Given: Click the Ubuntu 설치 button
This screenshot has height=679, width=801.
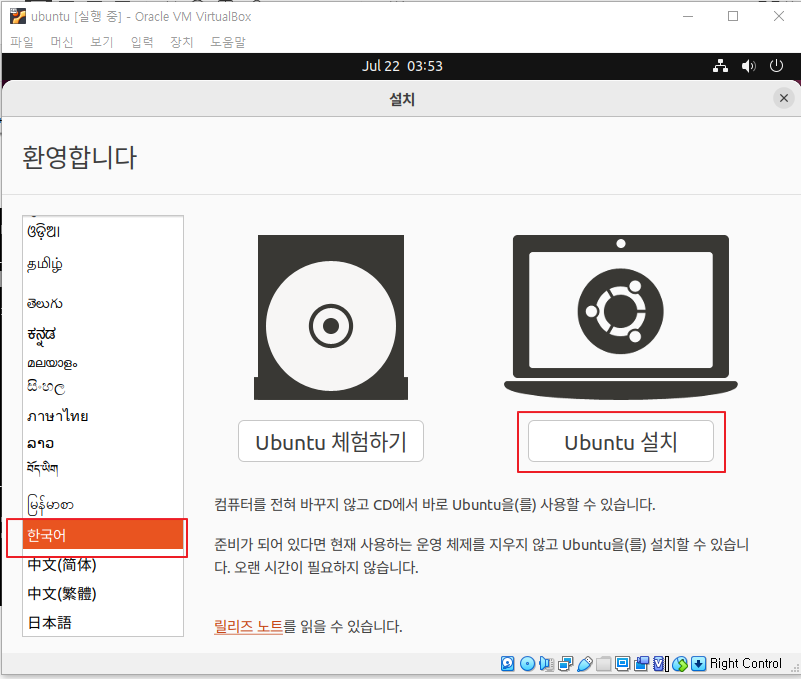Looking at the screenshot, I should coord(621,441).
